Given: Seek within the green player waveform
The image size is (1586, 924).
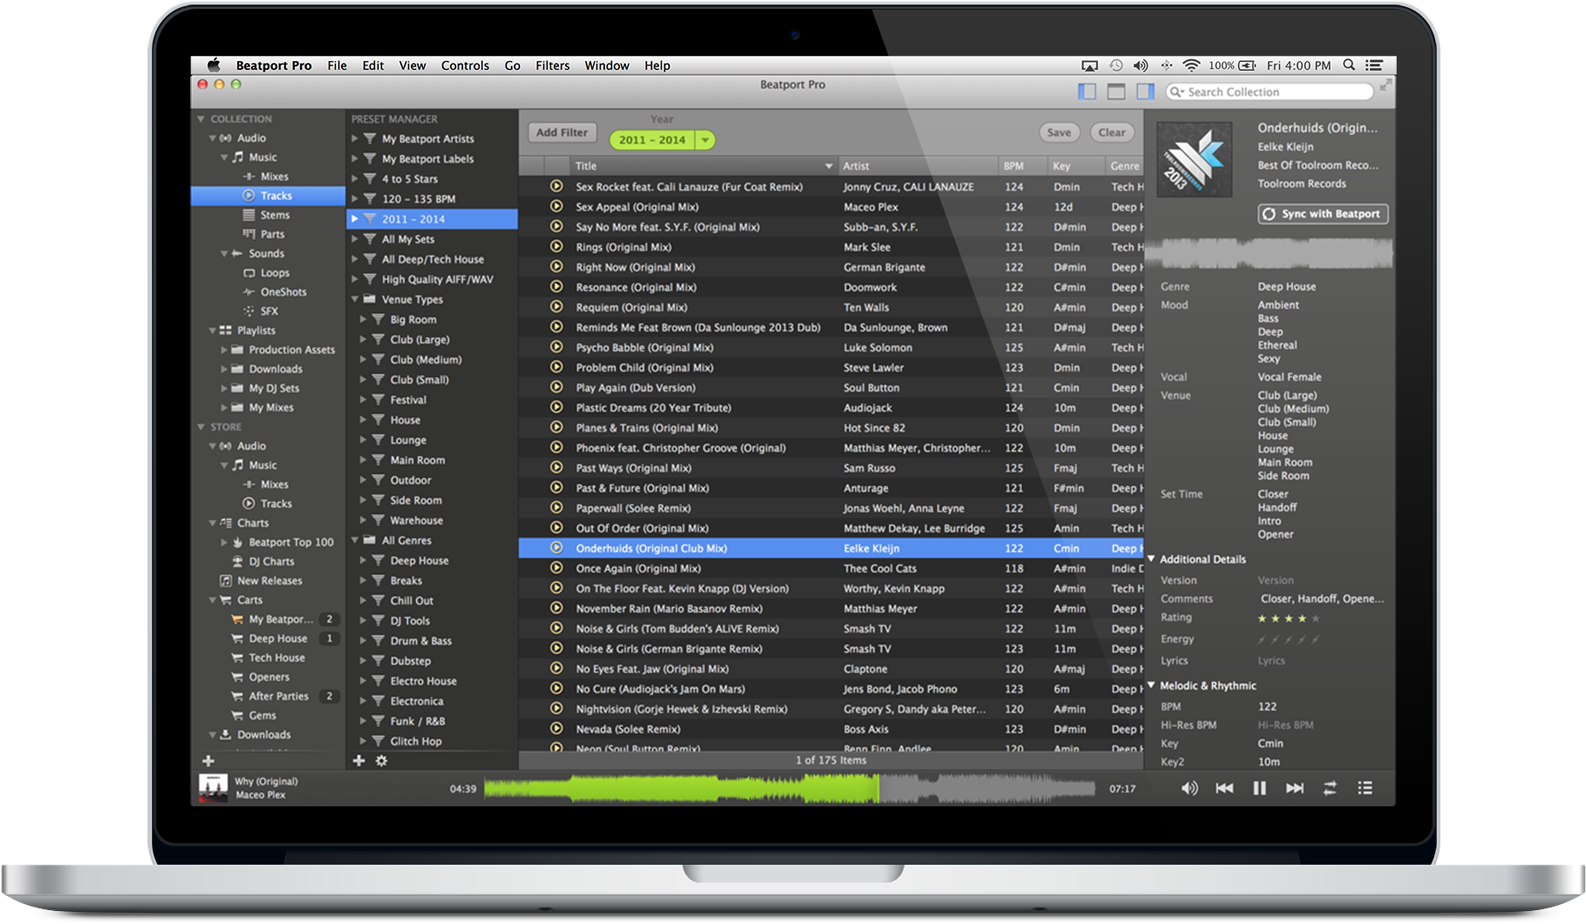Looking at the screenshot, I should point(681,788).
